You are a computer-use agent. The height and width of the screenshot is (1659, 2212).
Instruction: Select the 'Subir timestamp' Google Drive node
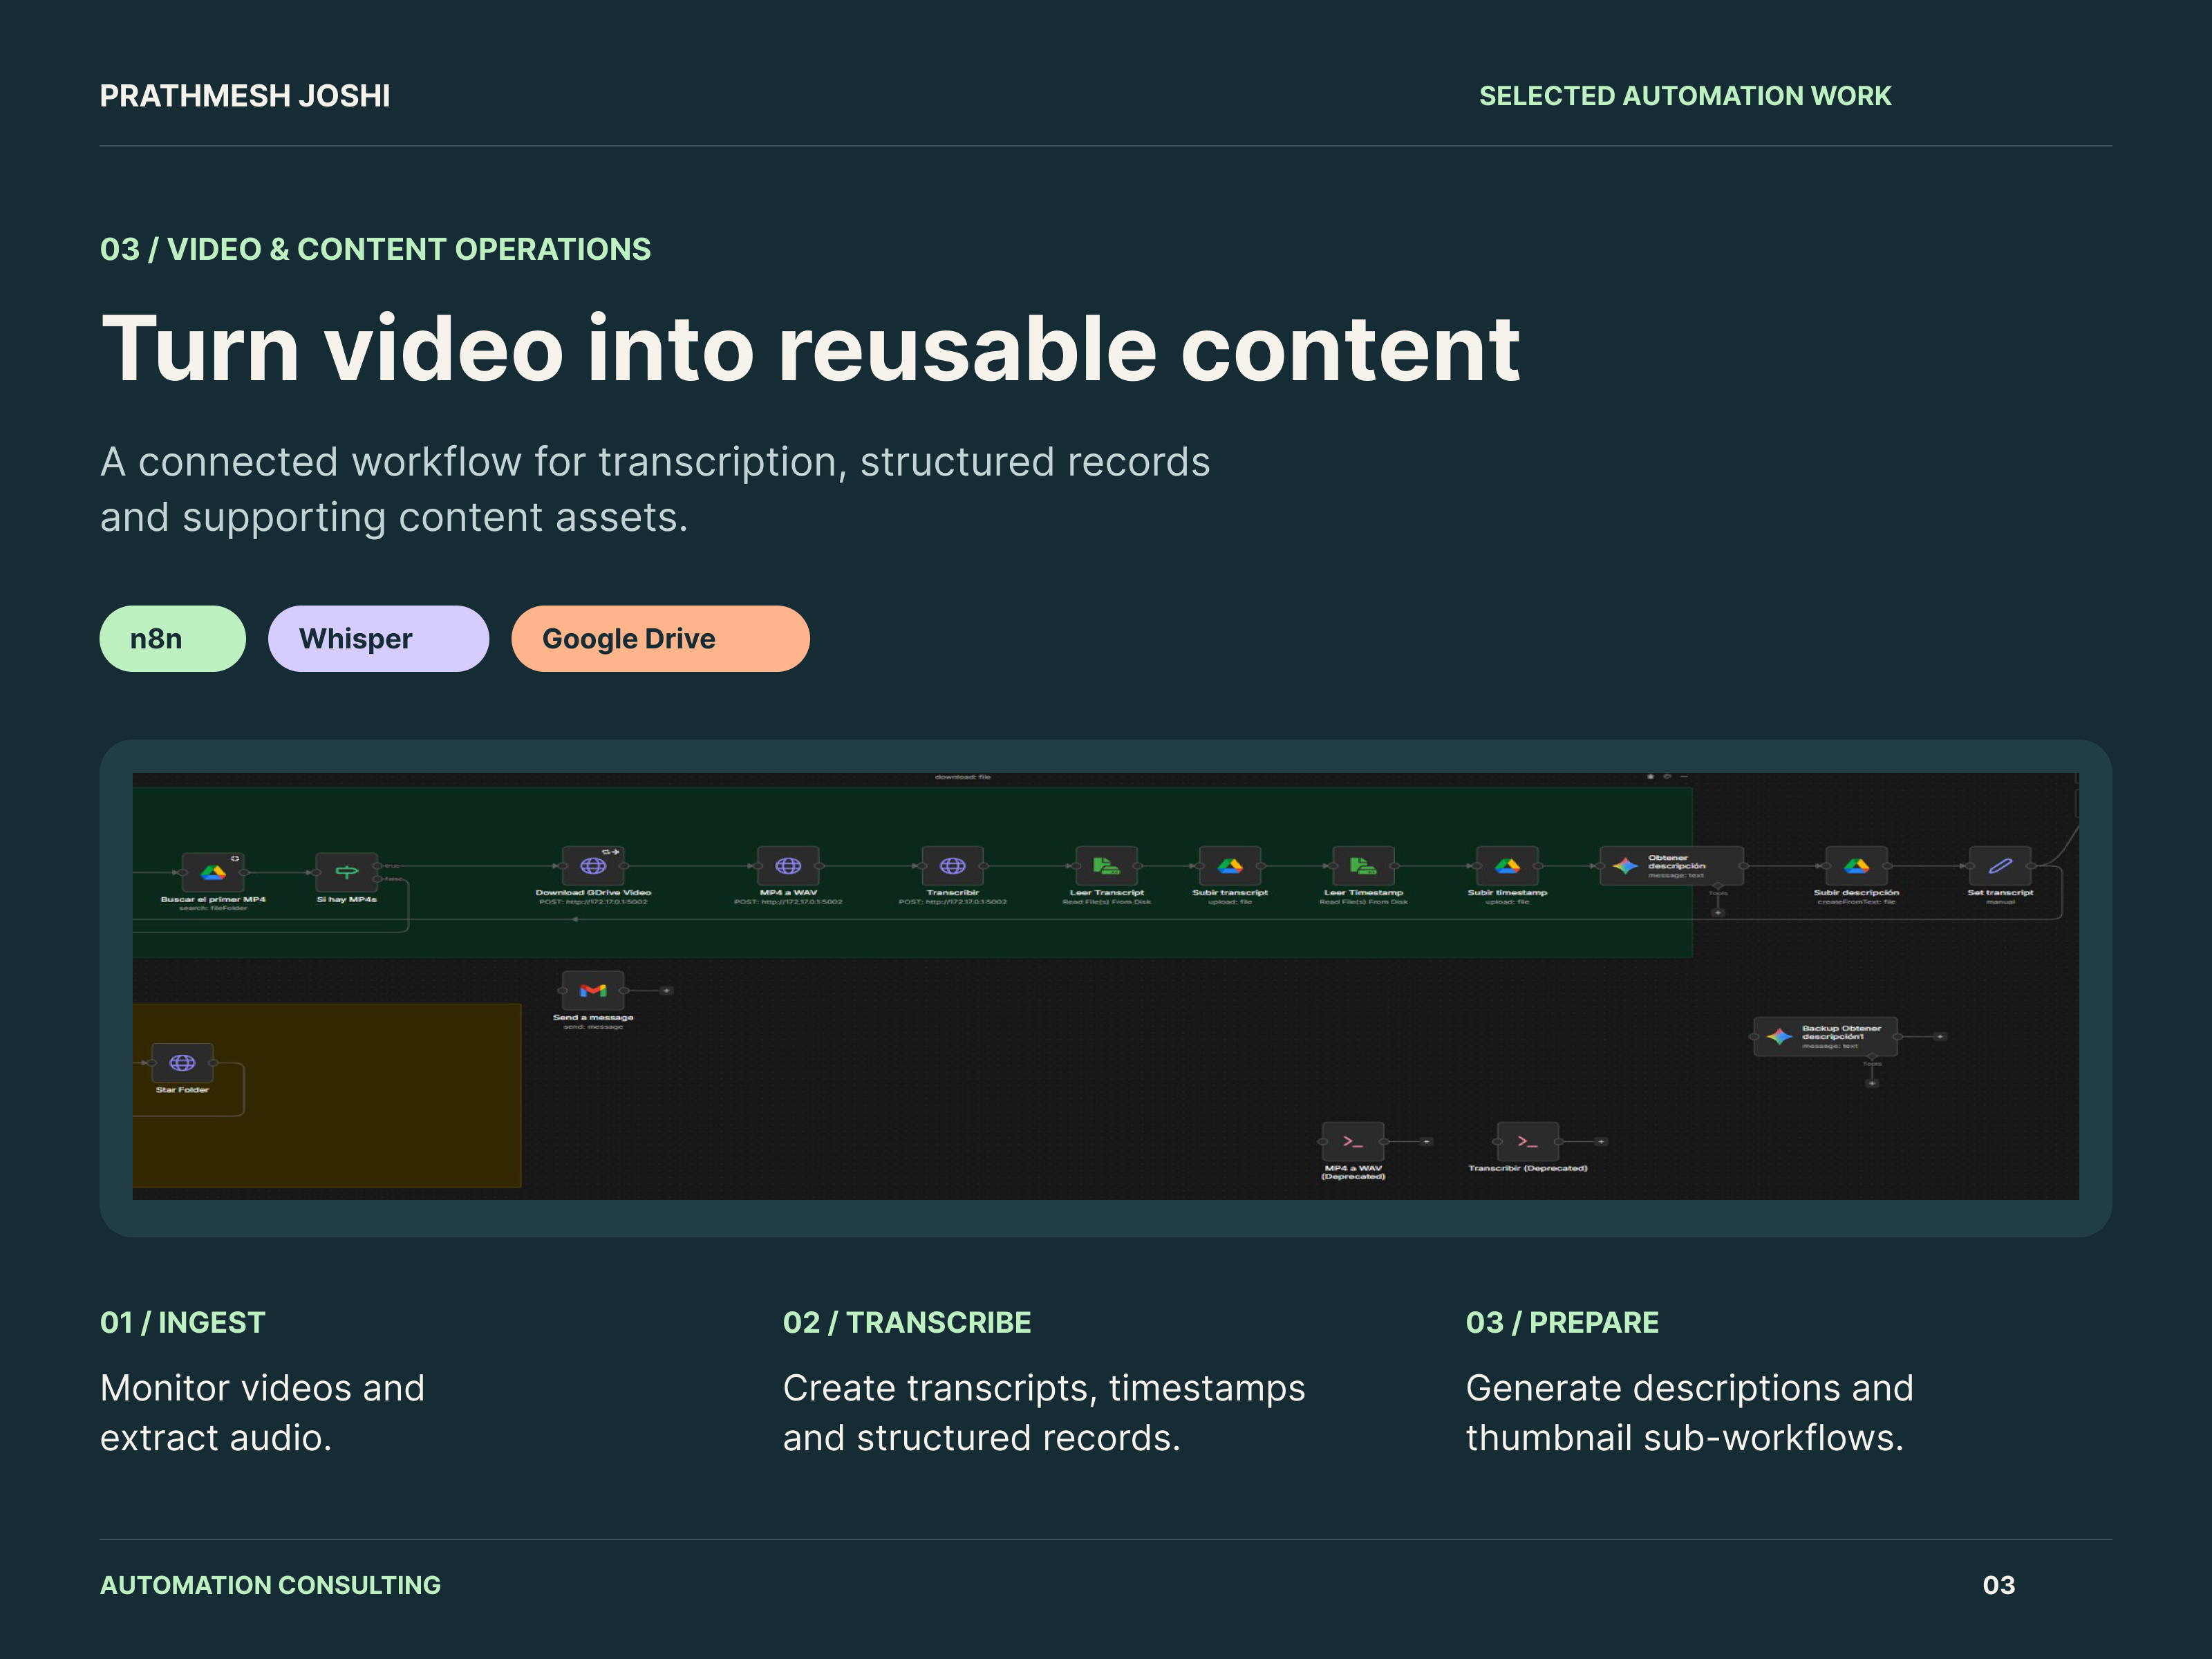pyautogui.click(x=1507, y=866)
